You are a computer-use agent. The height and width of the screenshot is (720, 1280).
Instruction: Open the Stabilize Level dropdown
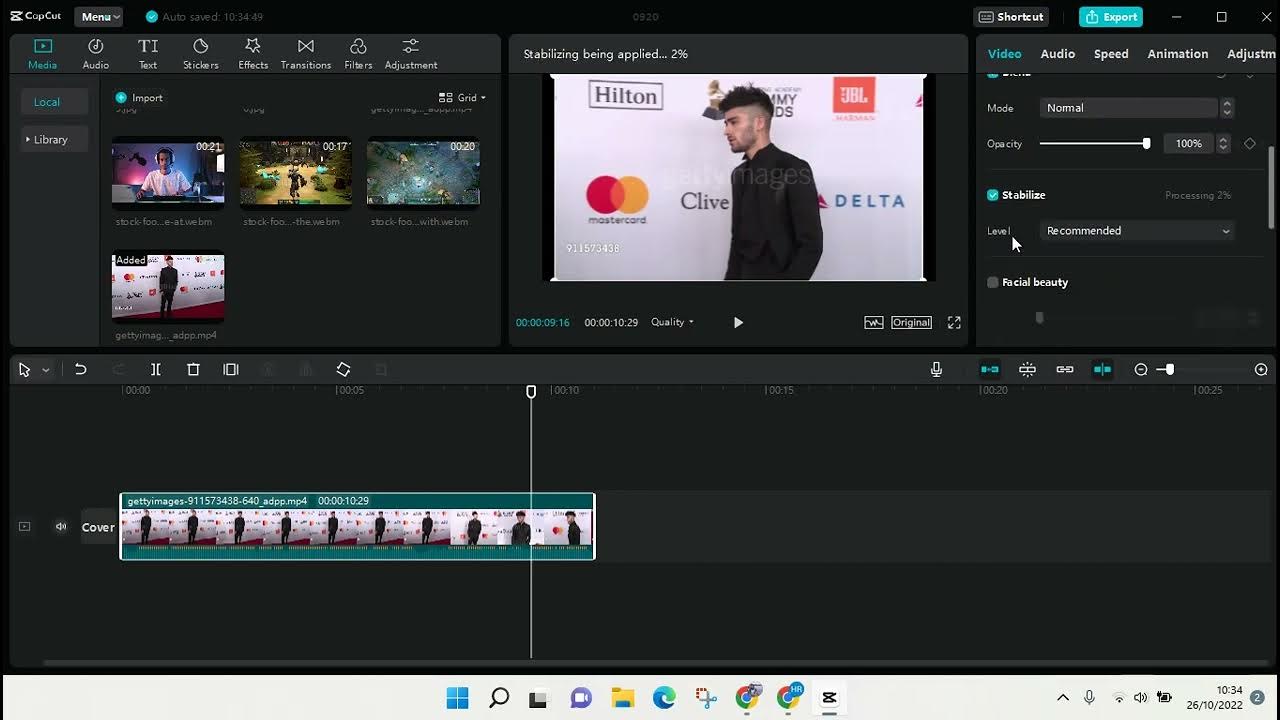1136,231
